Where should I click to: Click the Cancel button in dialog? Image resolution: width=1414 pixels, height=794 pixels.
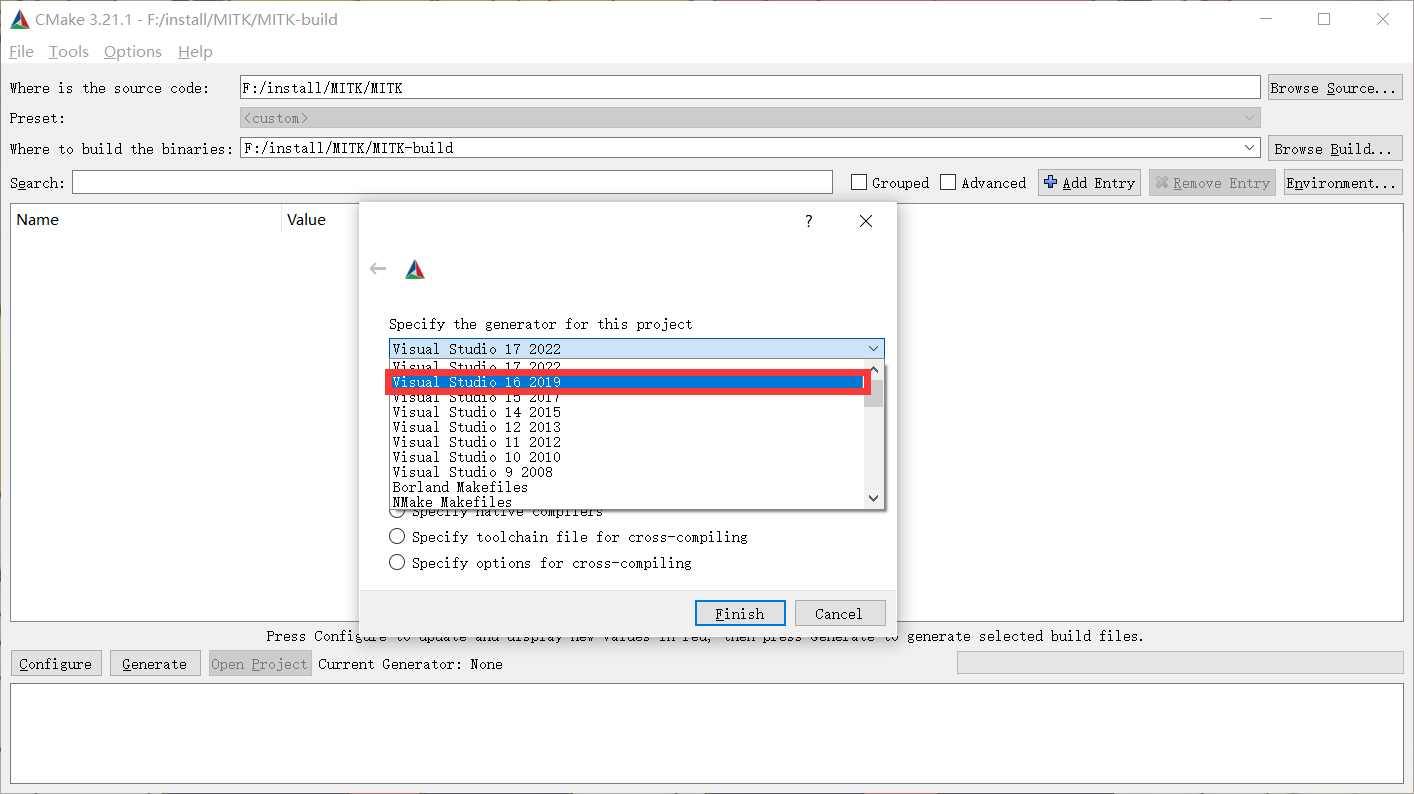click(838, 614)
